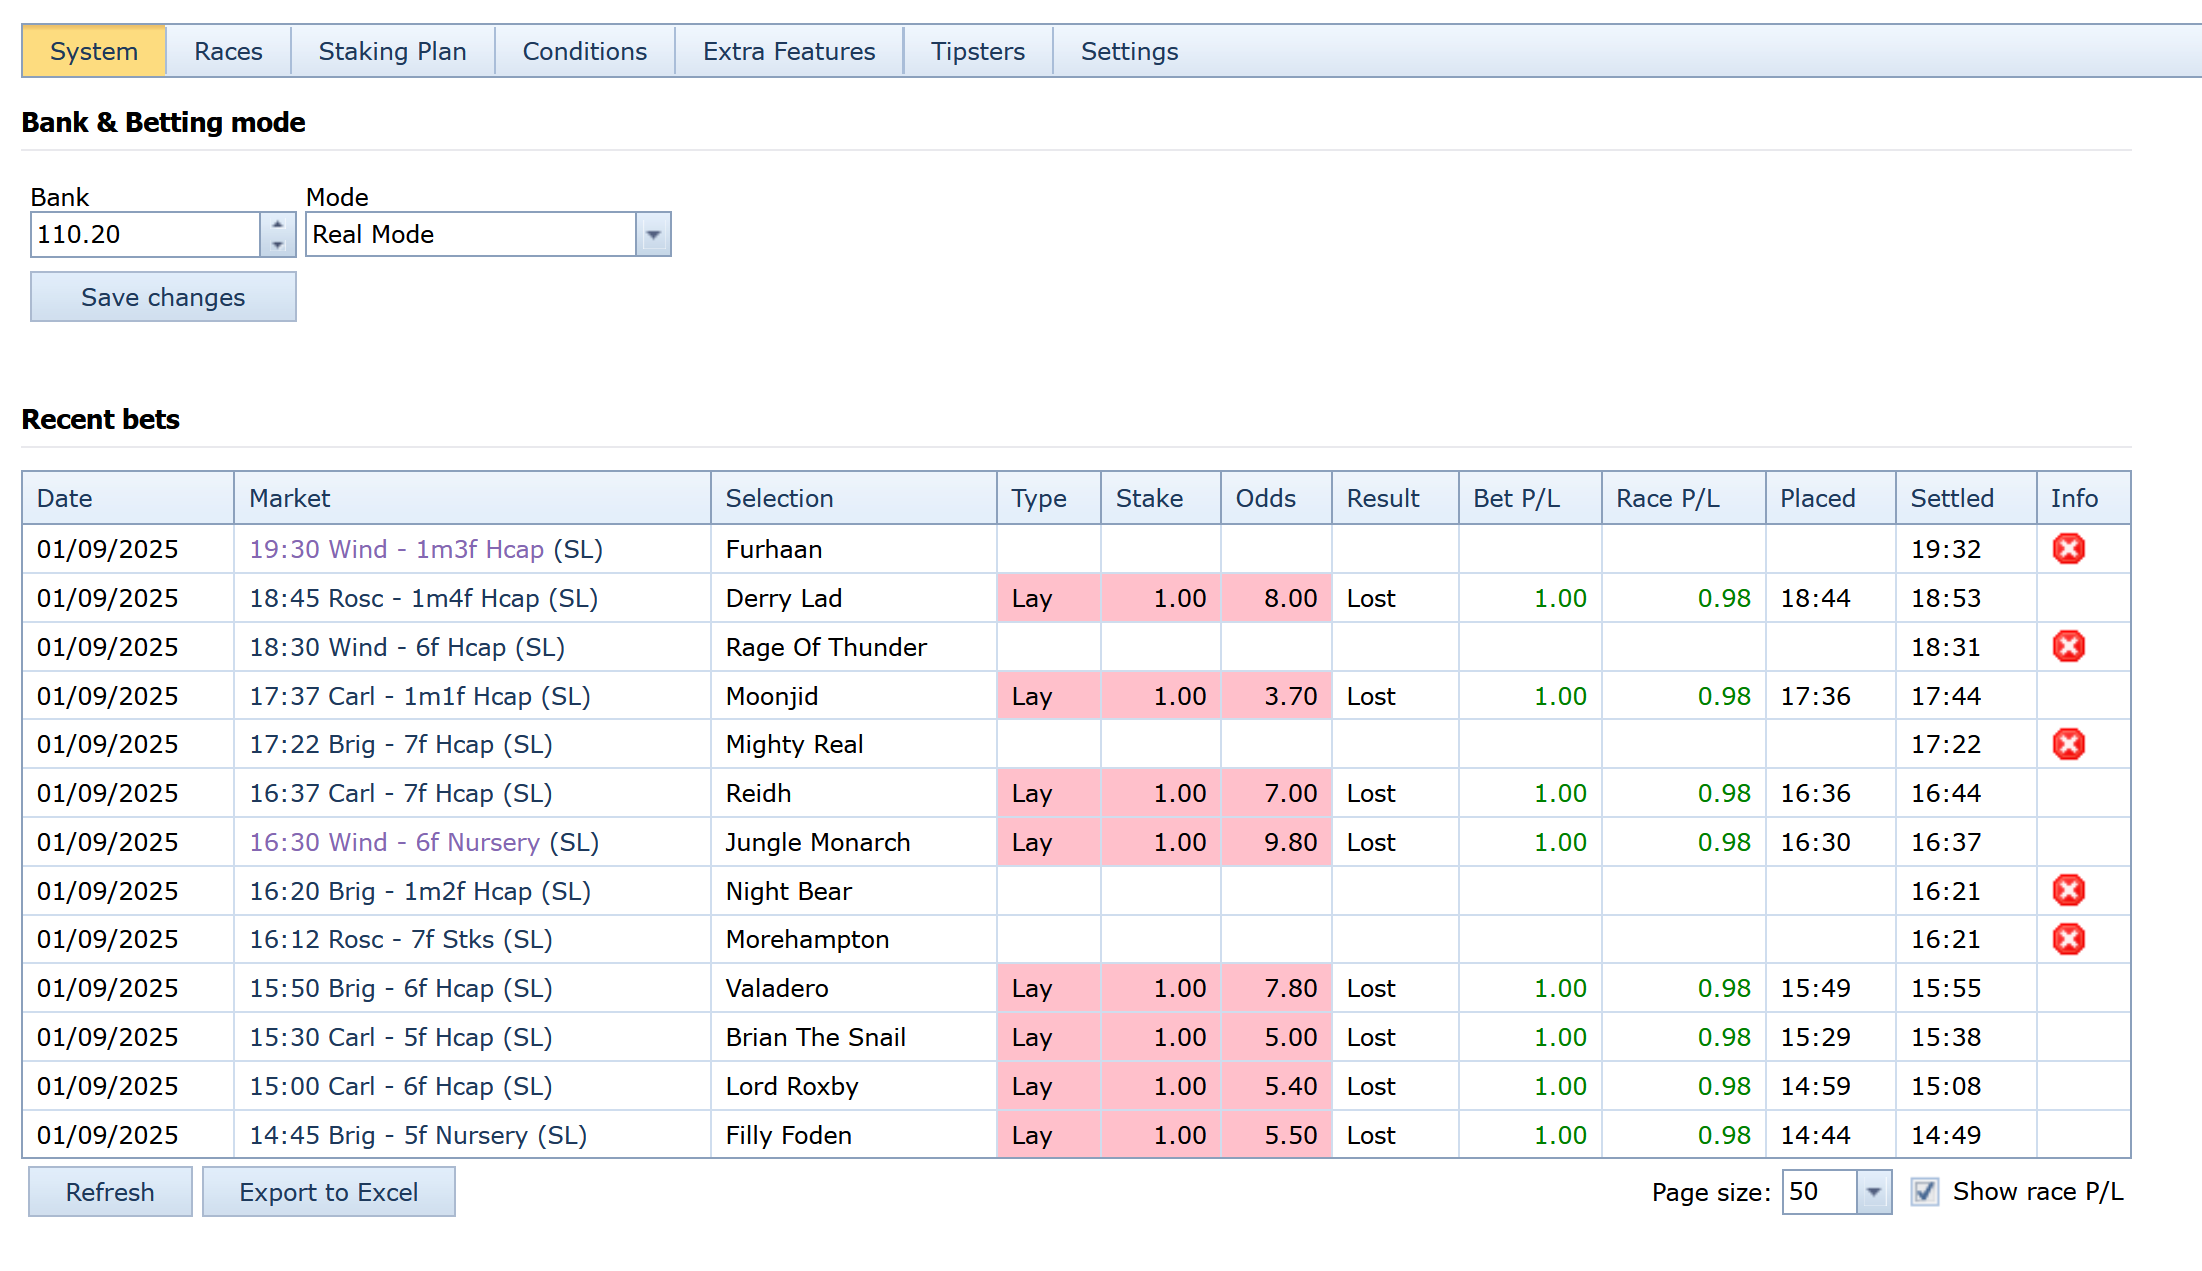The image size is (2202, 1271).
Task: Decrease Bank value with down spinner arrow
Action: coord(277,245)
